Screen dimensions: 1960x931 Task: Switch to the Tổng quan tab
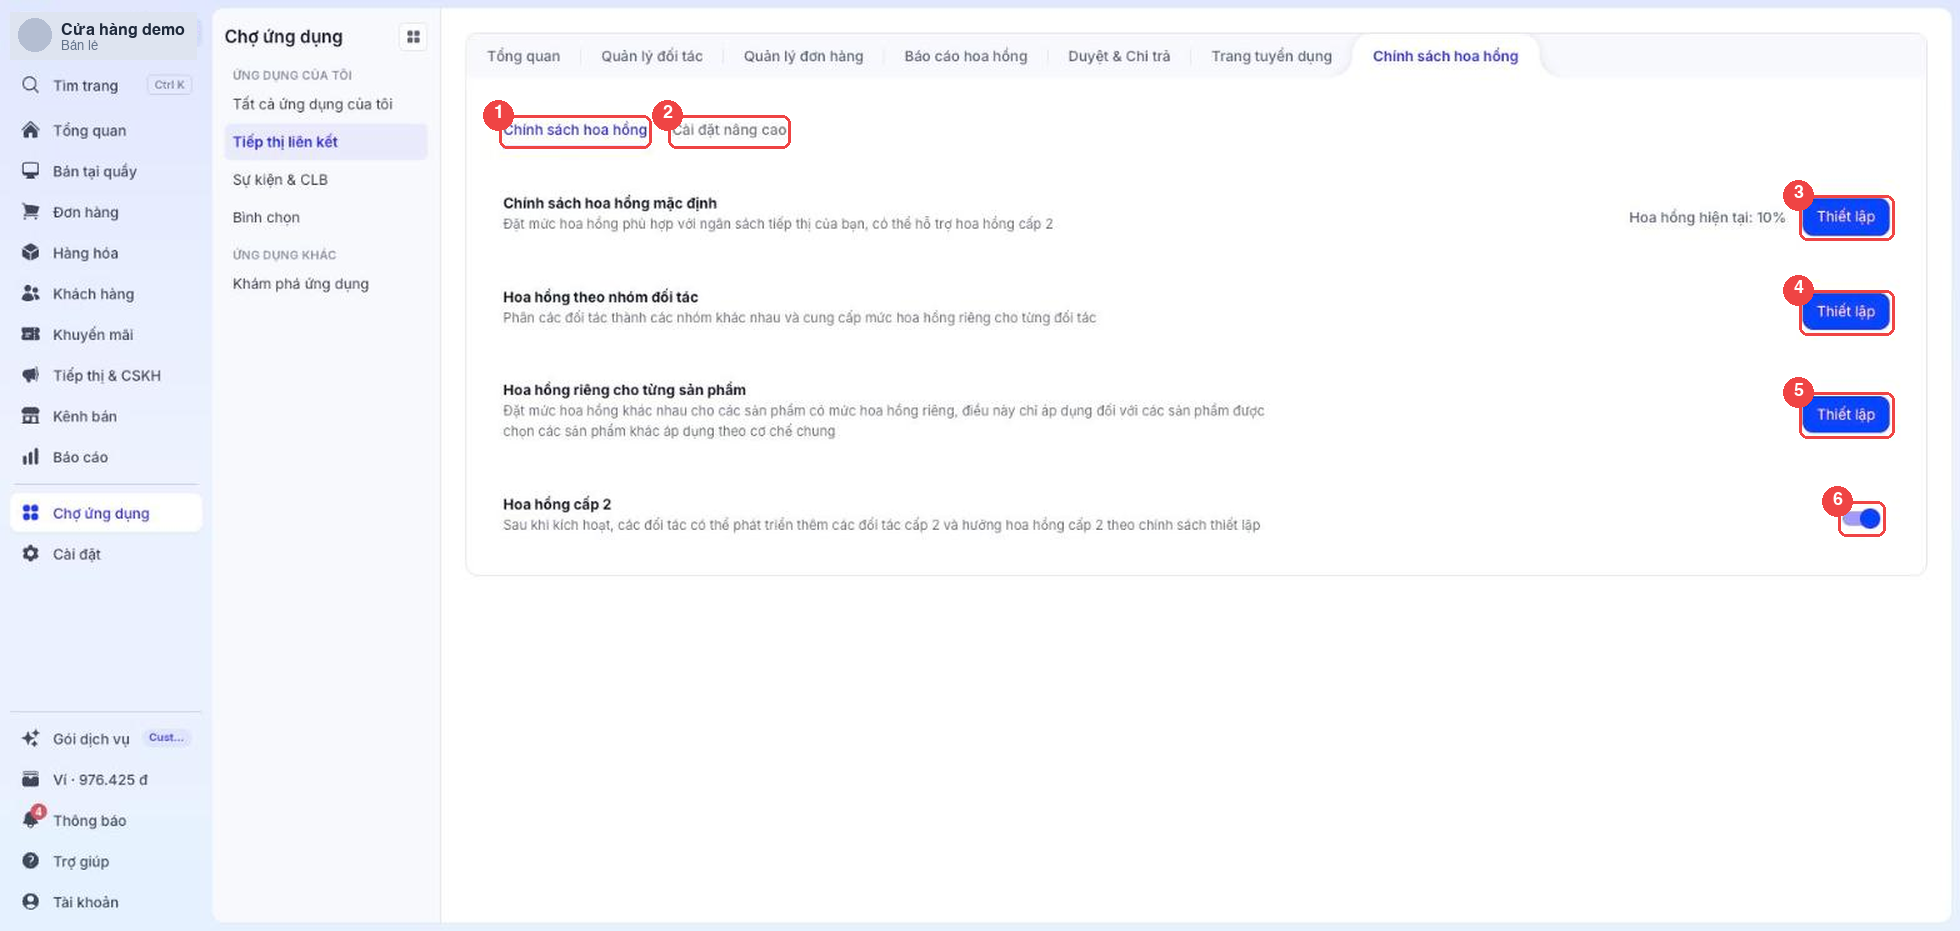524,56
